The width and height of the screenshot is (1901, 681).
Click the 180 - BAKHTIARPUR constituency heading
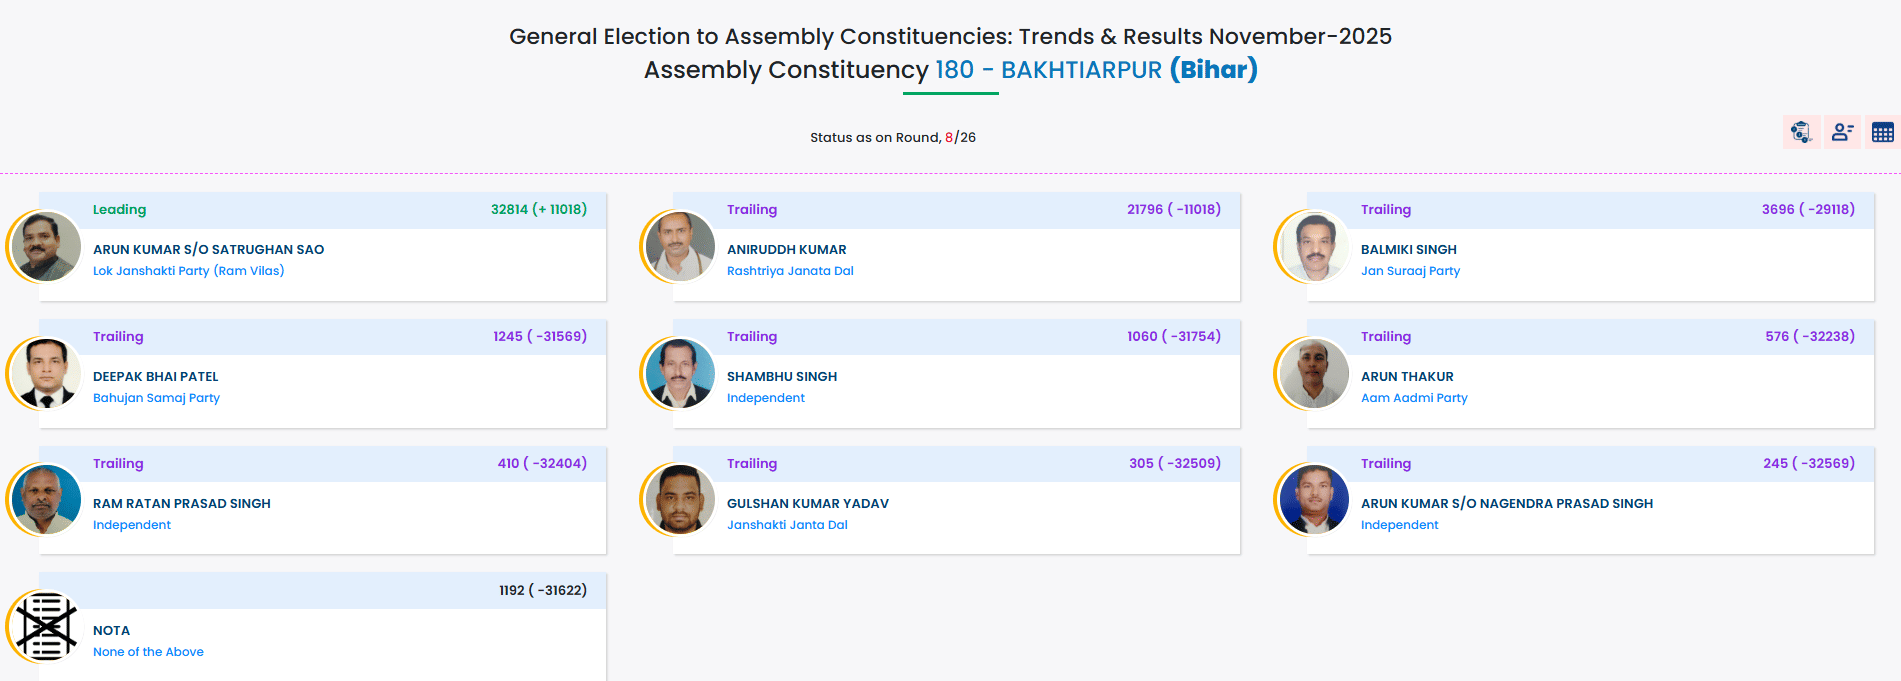pyautogui.click(x=1048, y=70)
